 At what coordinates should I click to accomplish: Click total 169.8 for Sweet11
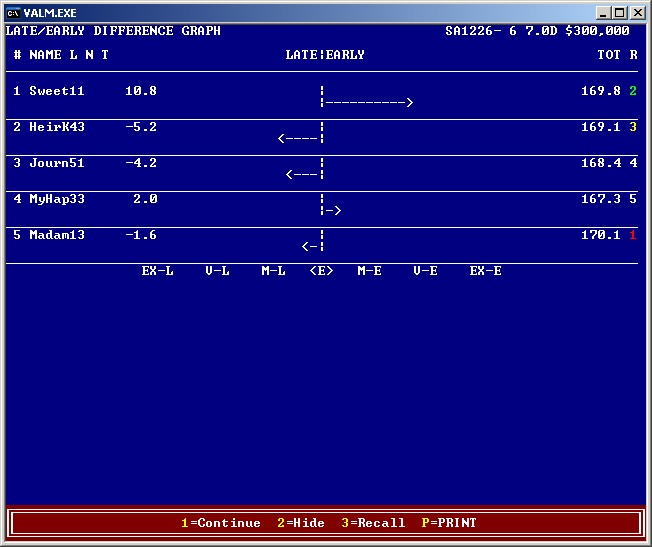coord(601,91)
